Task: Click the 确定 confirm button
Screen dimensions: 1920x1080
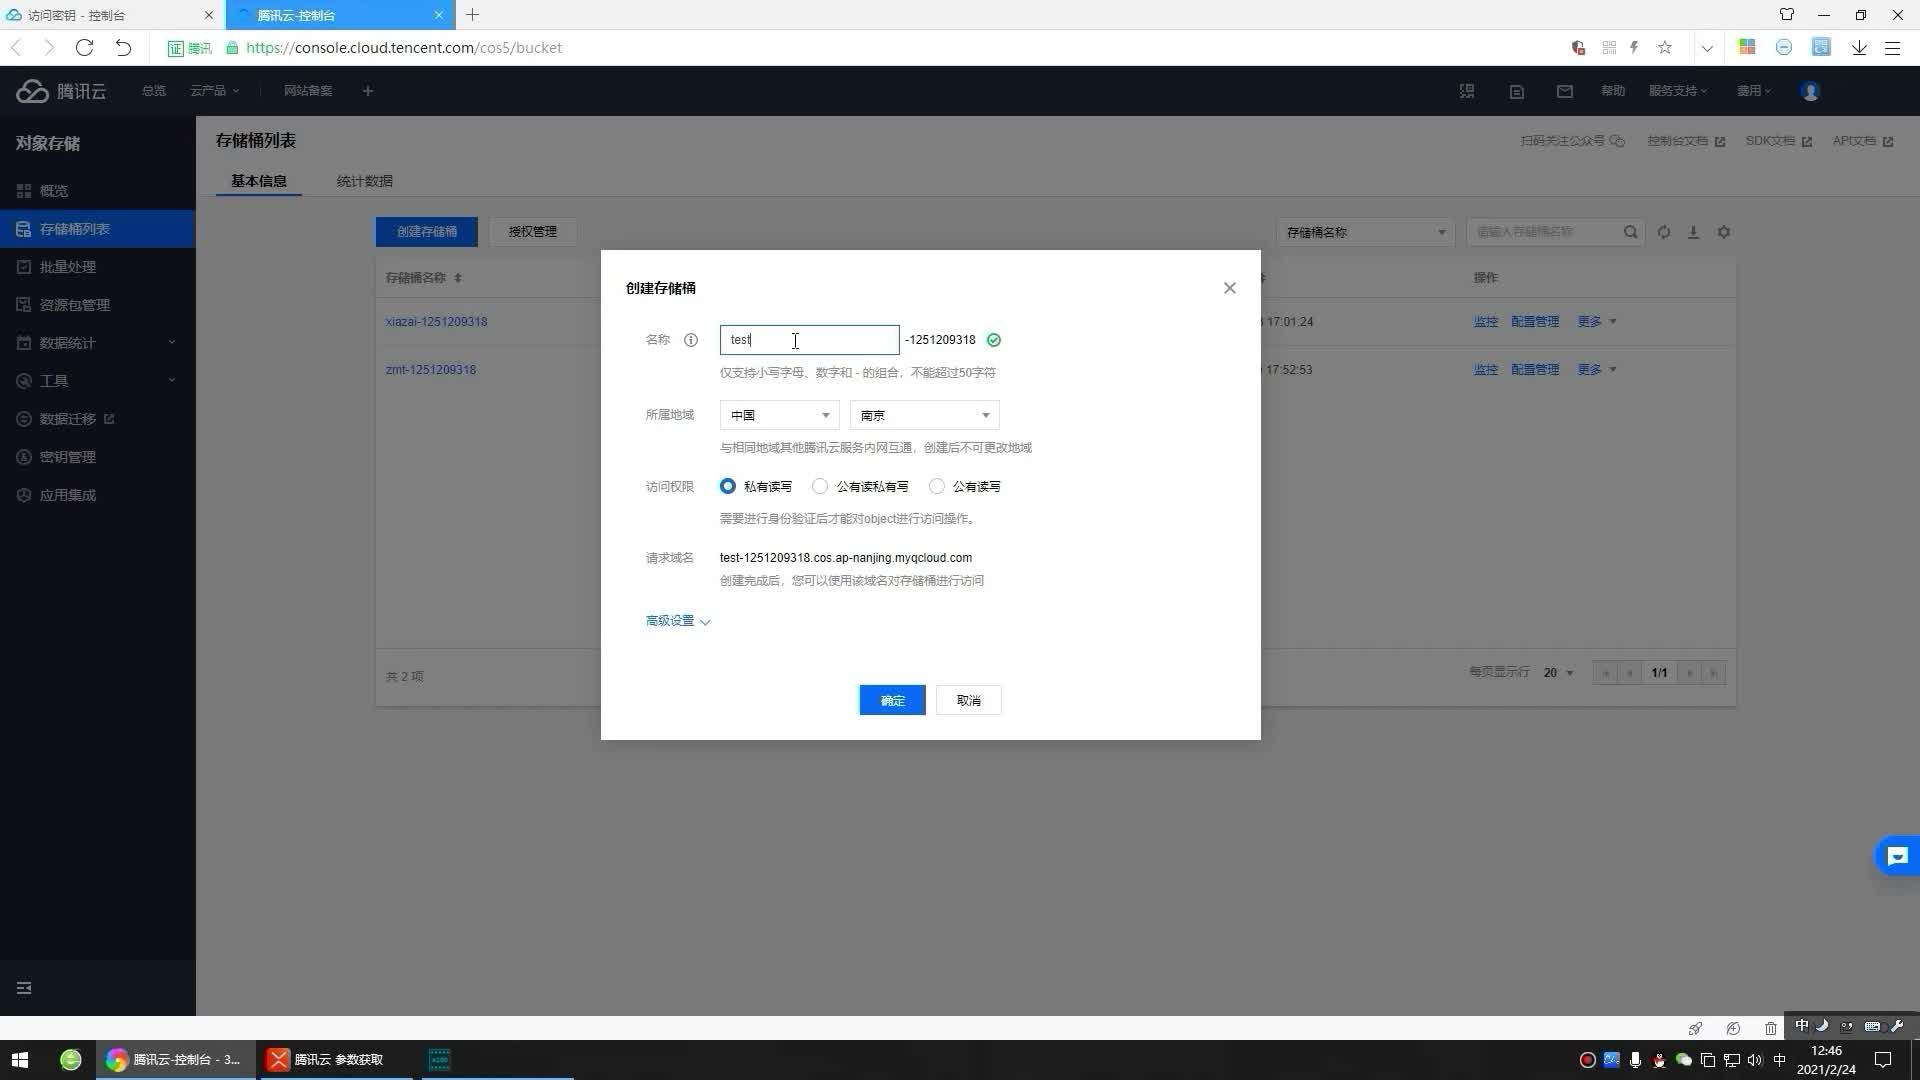Action: [x=891, y=700]
